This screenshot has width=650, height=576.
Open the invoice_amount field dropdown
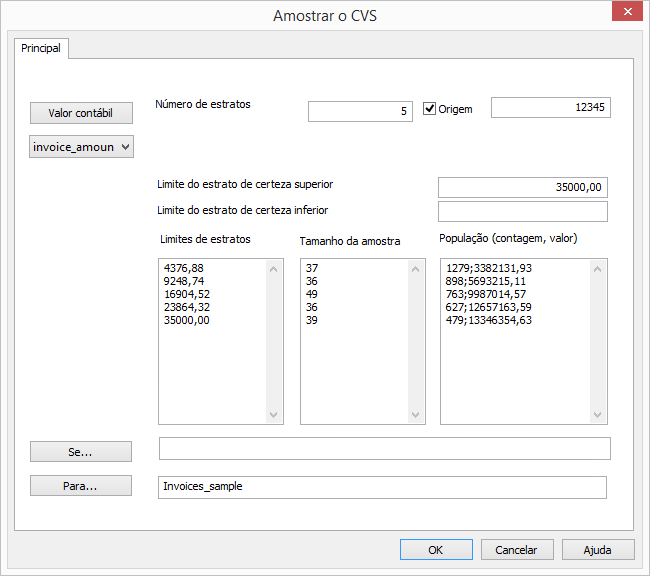(81, 147)
